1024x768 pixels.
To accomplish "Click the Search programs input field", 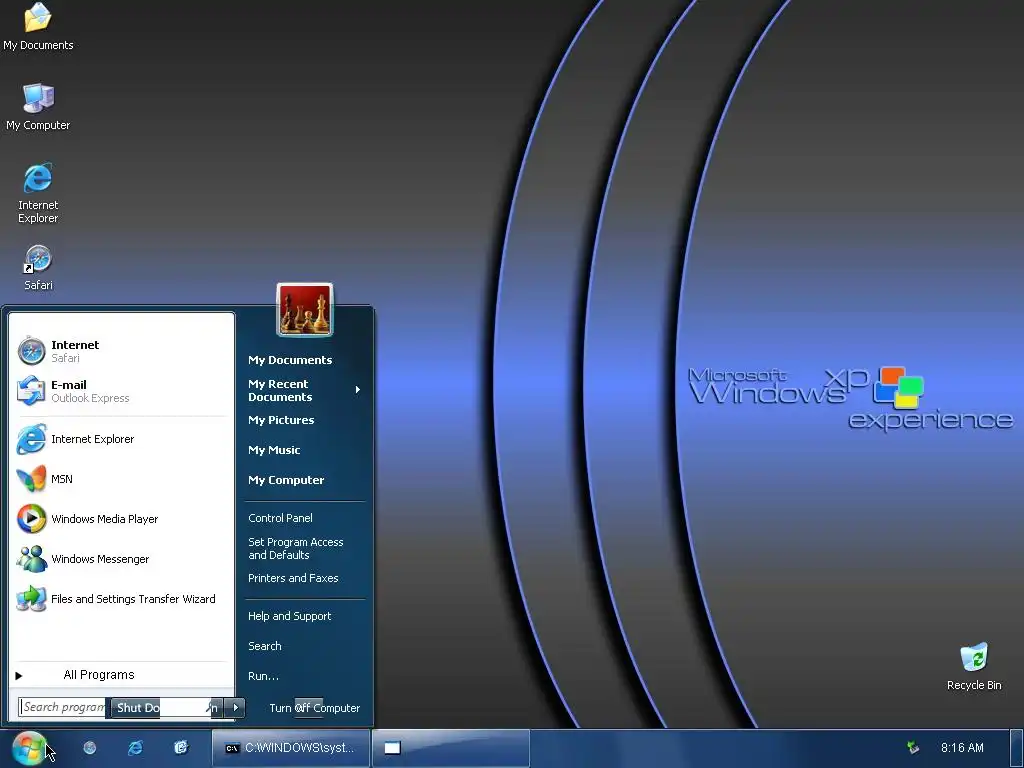I will (61, 707).
